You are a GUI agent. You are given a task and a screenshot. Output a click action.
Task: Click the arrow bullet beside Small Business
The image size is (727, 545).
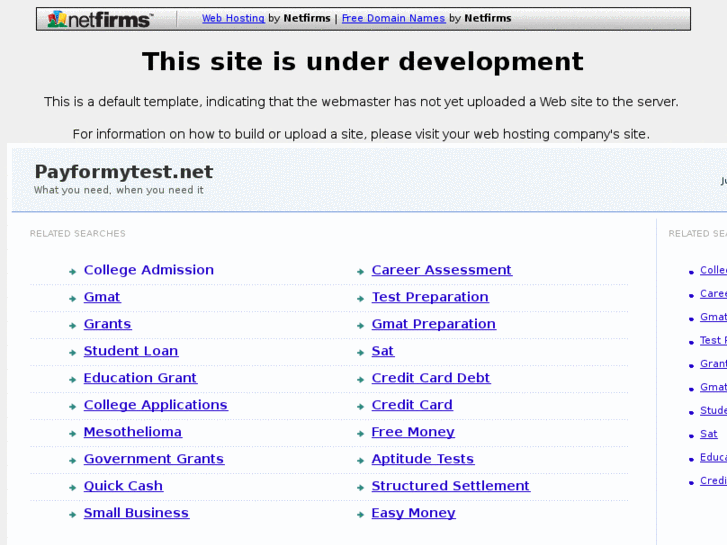tap(72, 514)
